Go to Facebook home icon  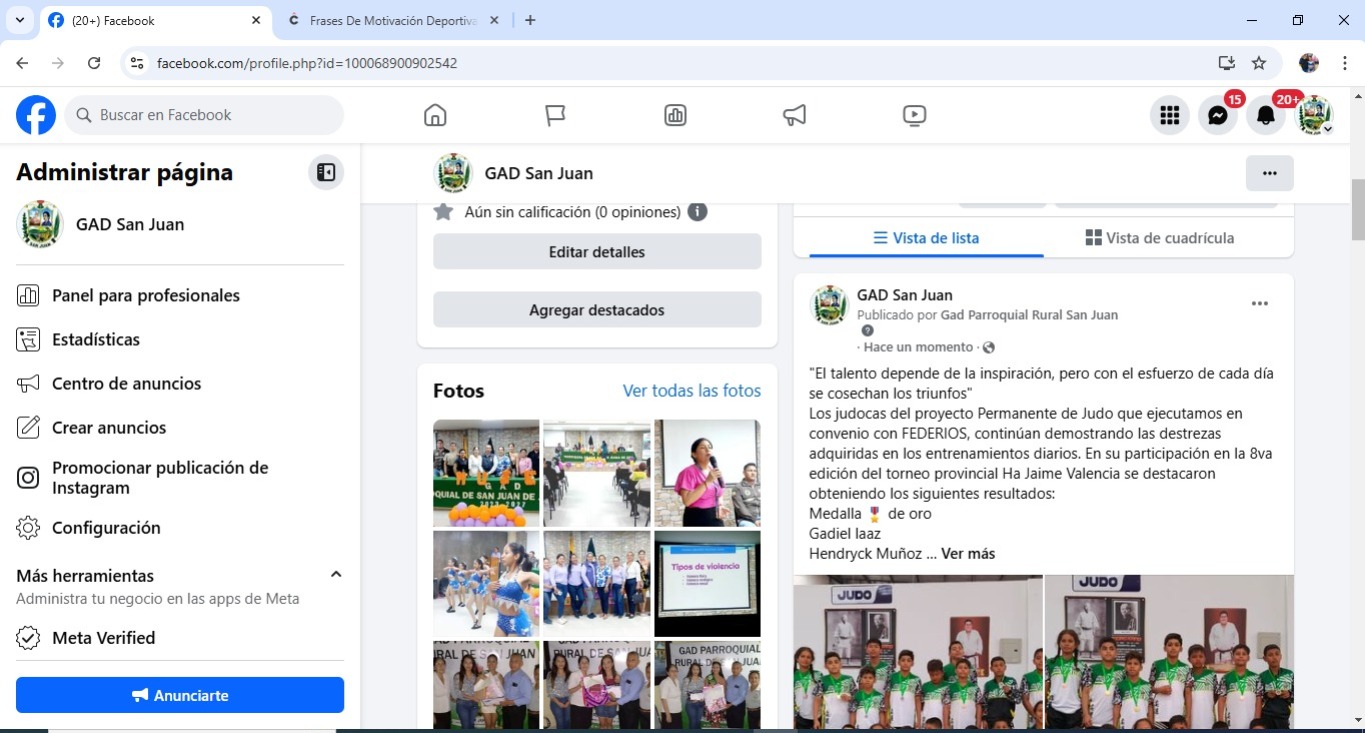(435, 116)
